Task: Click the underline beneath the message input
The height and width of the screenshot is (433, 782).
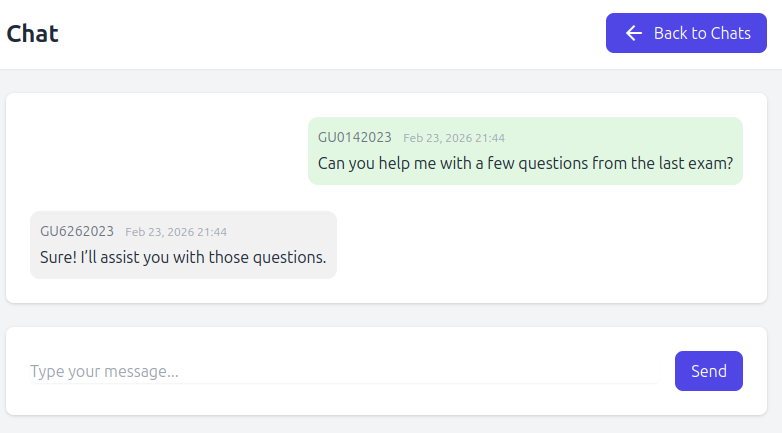Action: click(342, 383)
